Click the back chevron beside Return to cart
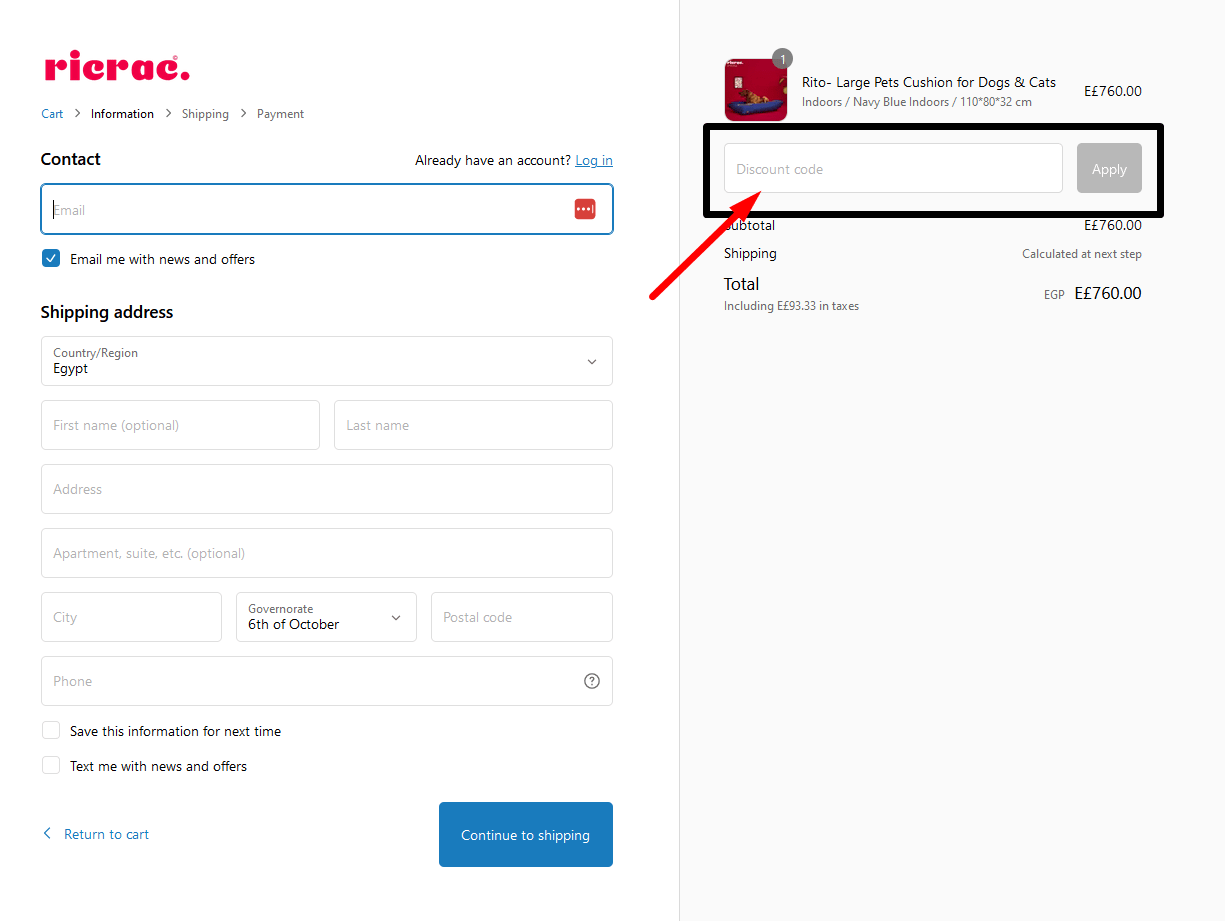The height and width of the screenshot is (921, 1225). 46,833
